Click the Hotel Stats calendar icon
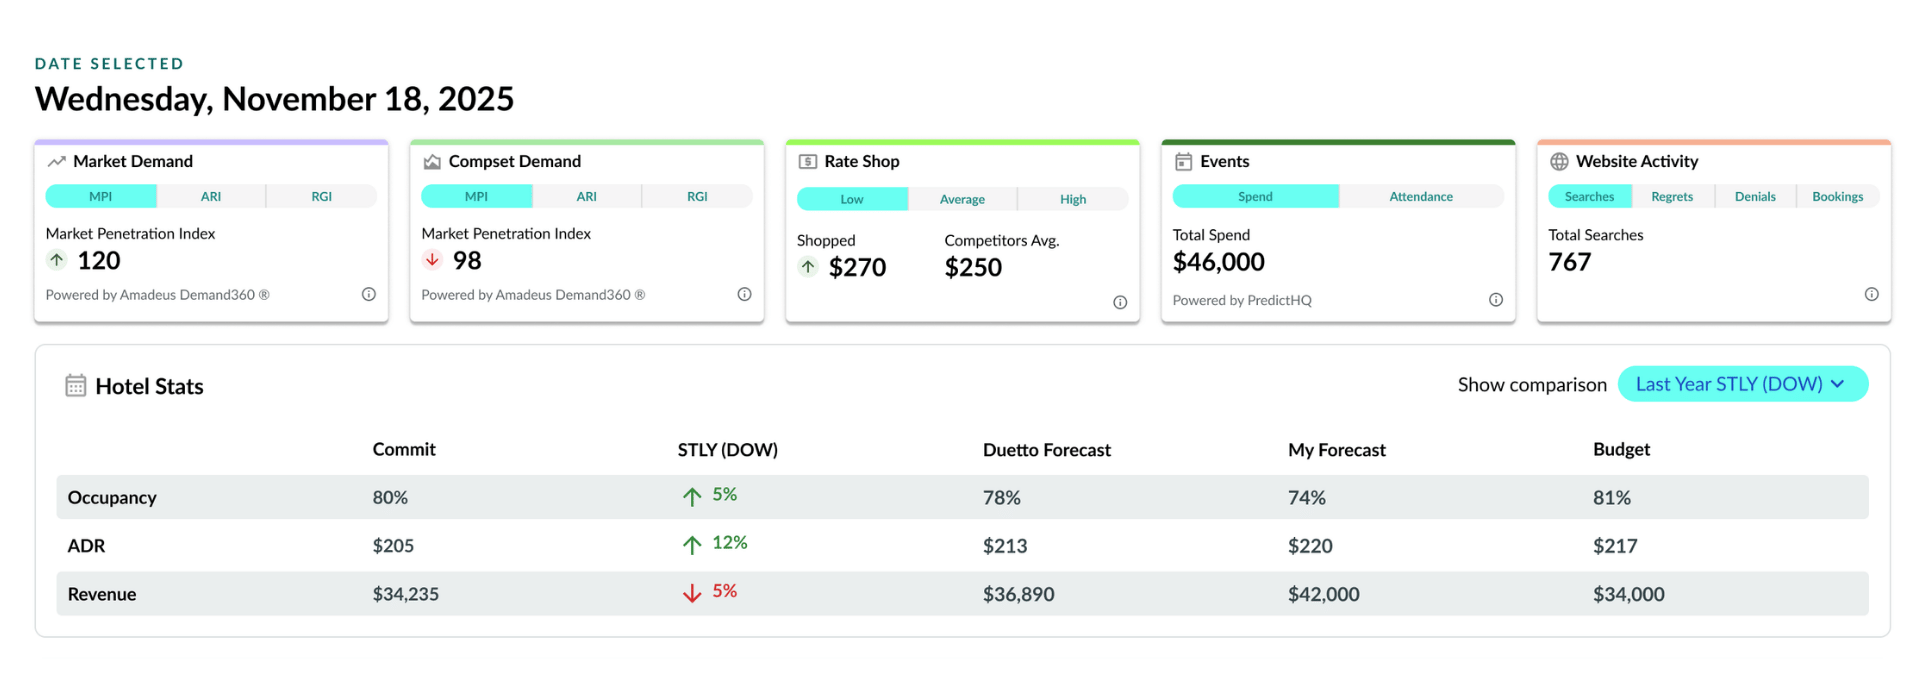This screenshot has height=700, width=1920. (75, 385)
